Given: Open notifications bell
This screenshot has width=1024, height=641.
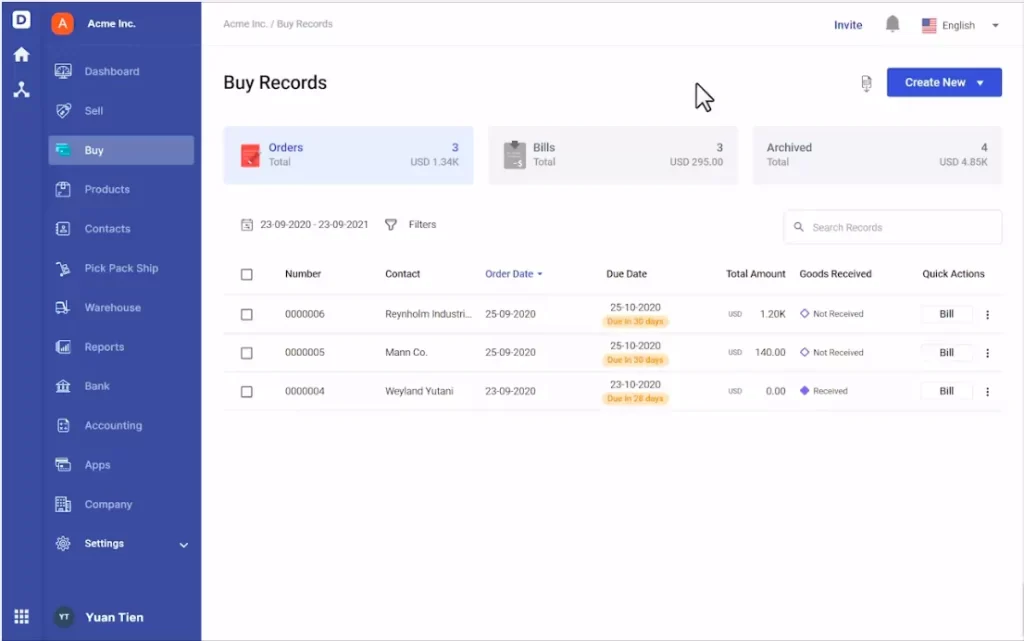Looking at the screenshot, I should tap(892, 24).
